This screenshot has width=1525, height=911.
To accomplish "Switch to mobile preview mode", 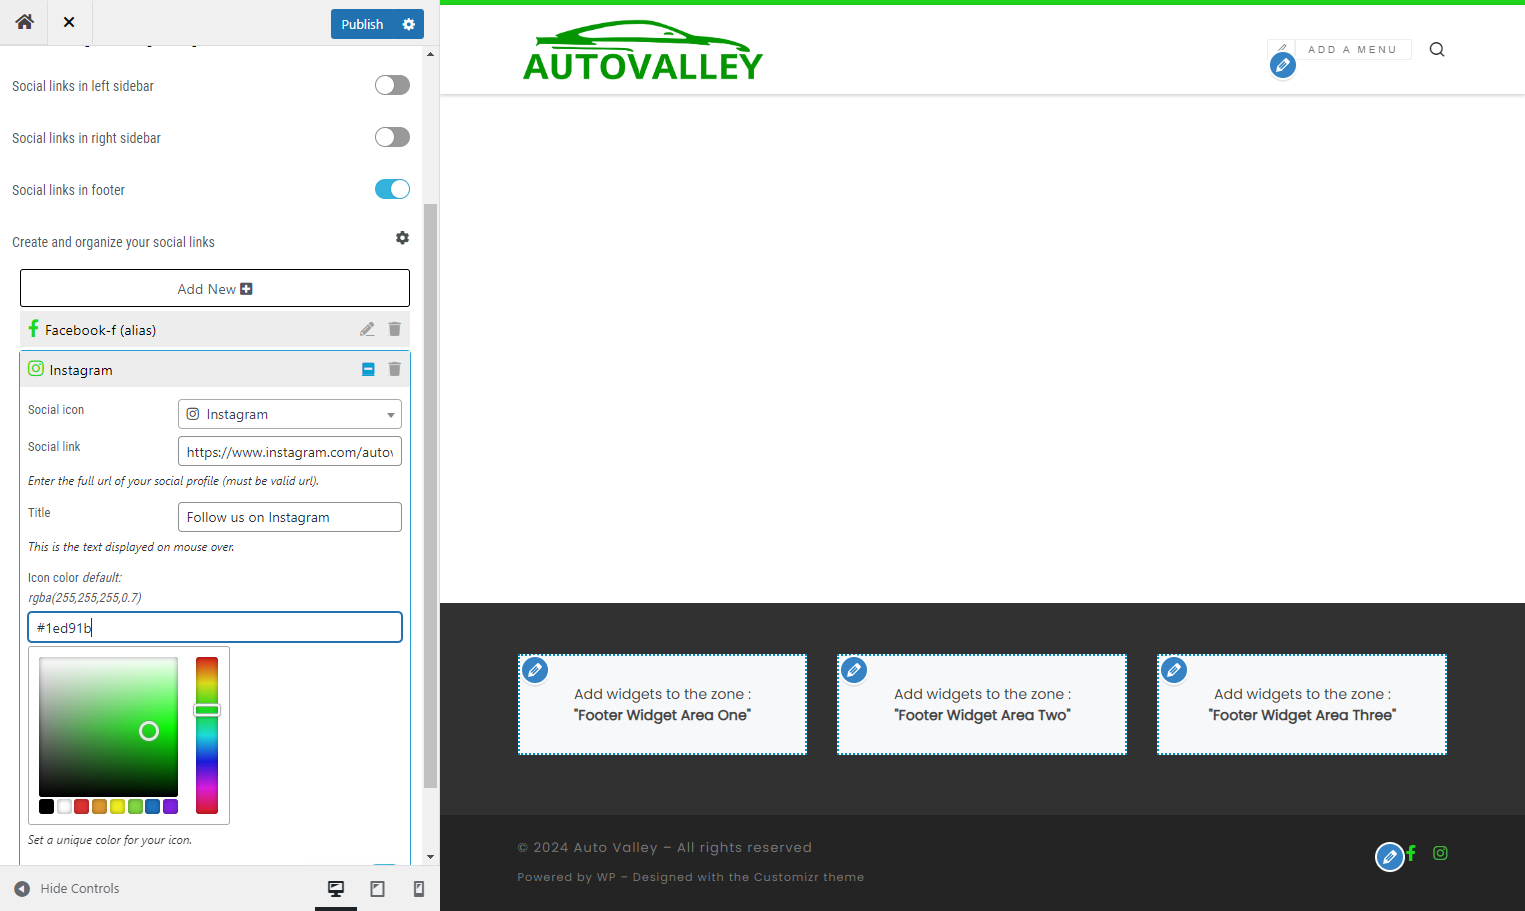I will click(x=419, y=889).
